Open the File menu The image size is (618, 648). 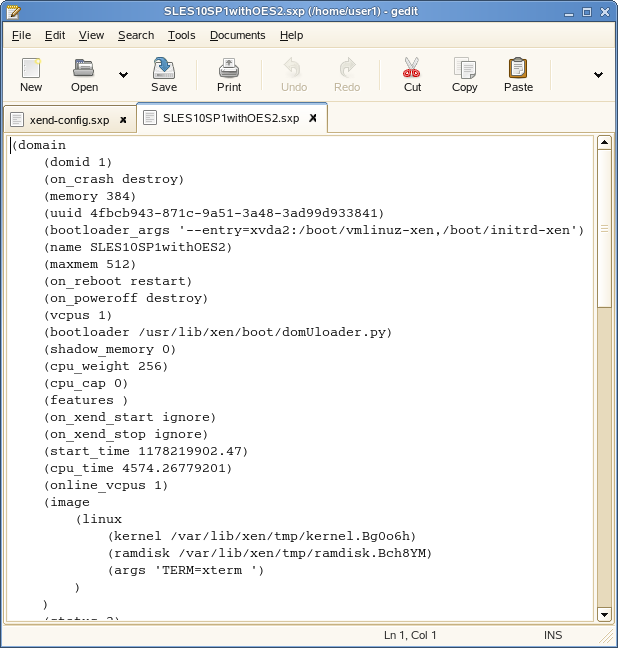tap(21, 36)
